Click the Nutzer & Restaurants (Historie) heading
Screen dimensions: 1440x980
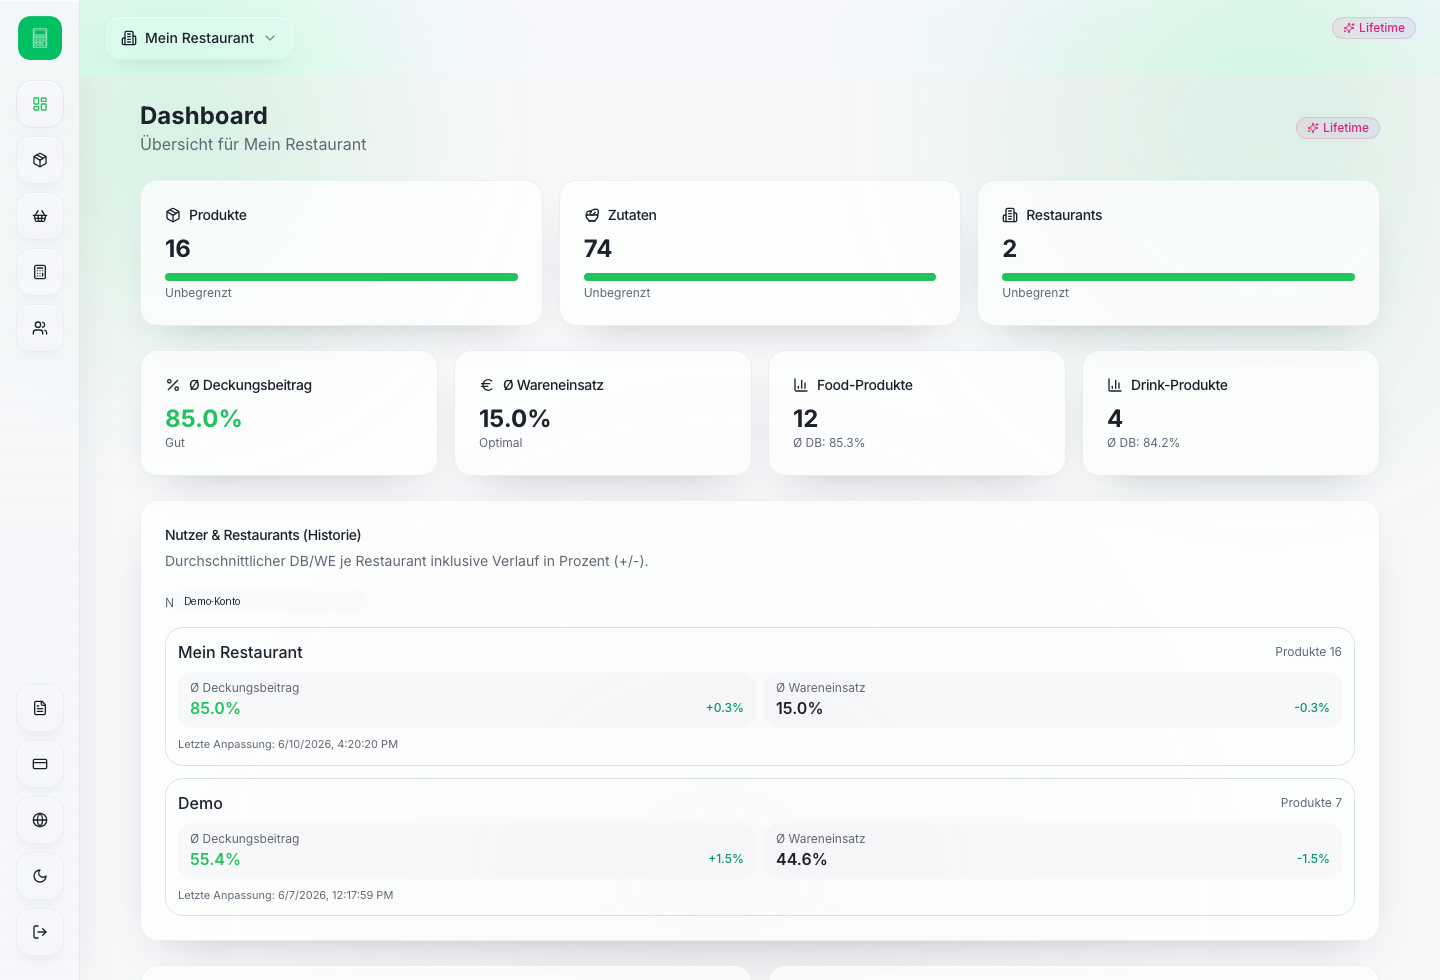point(263,535)
